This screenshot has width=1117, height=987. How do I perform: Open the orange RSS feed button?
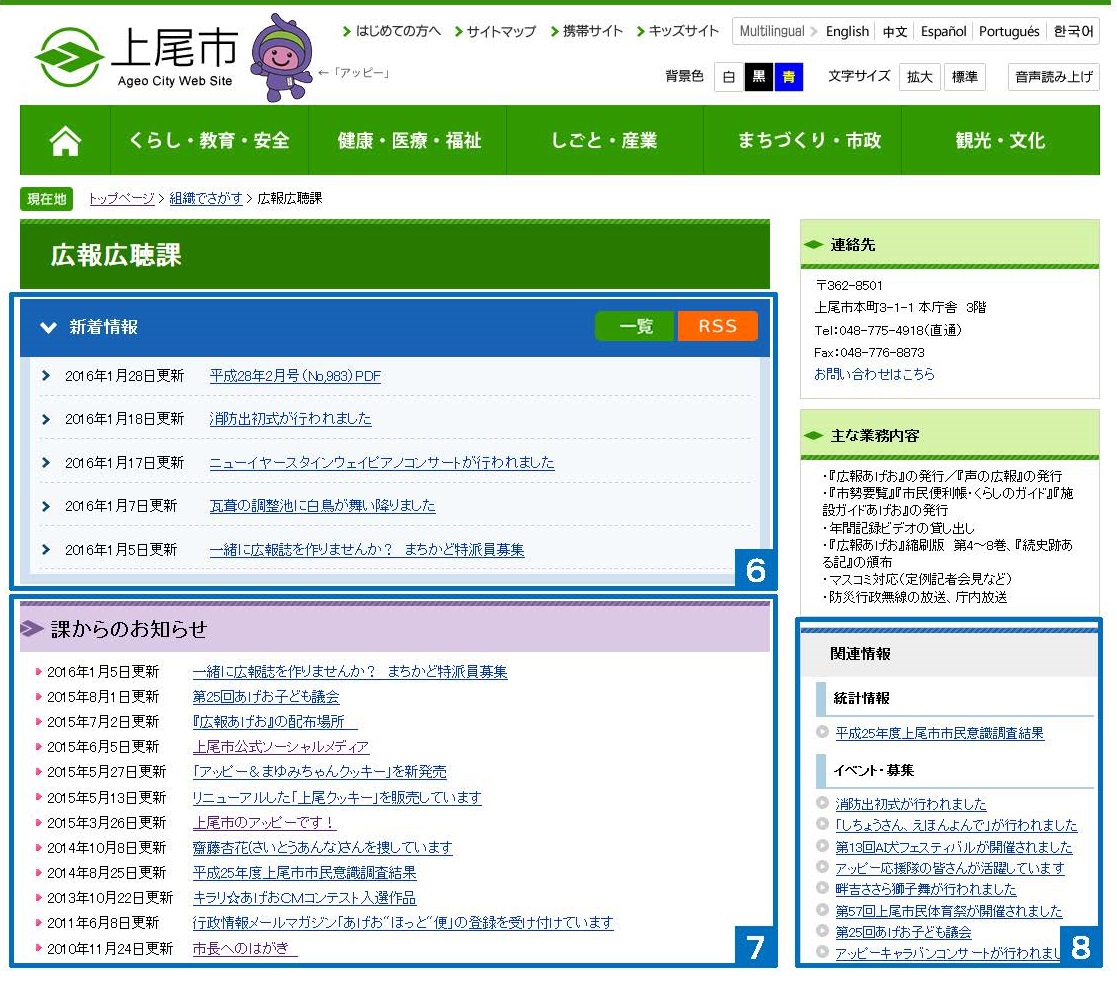tap(717, 326)
